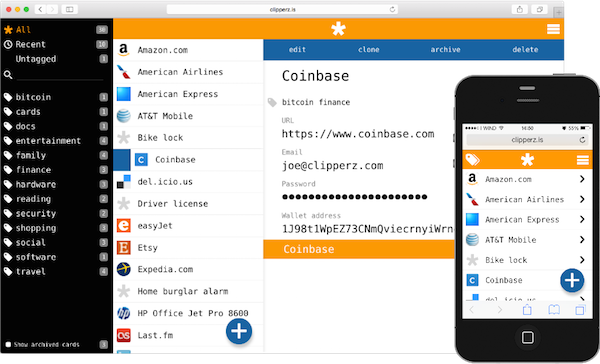The height and width of the screenshot is (364, 600).
Task: Click the tag icon beside bitcoin finance
Action: [272, 102]
